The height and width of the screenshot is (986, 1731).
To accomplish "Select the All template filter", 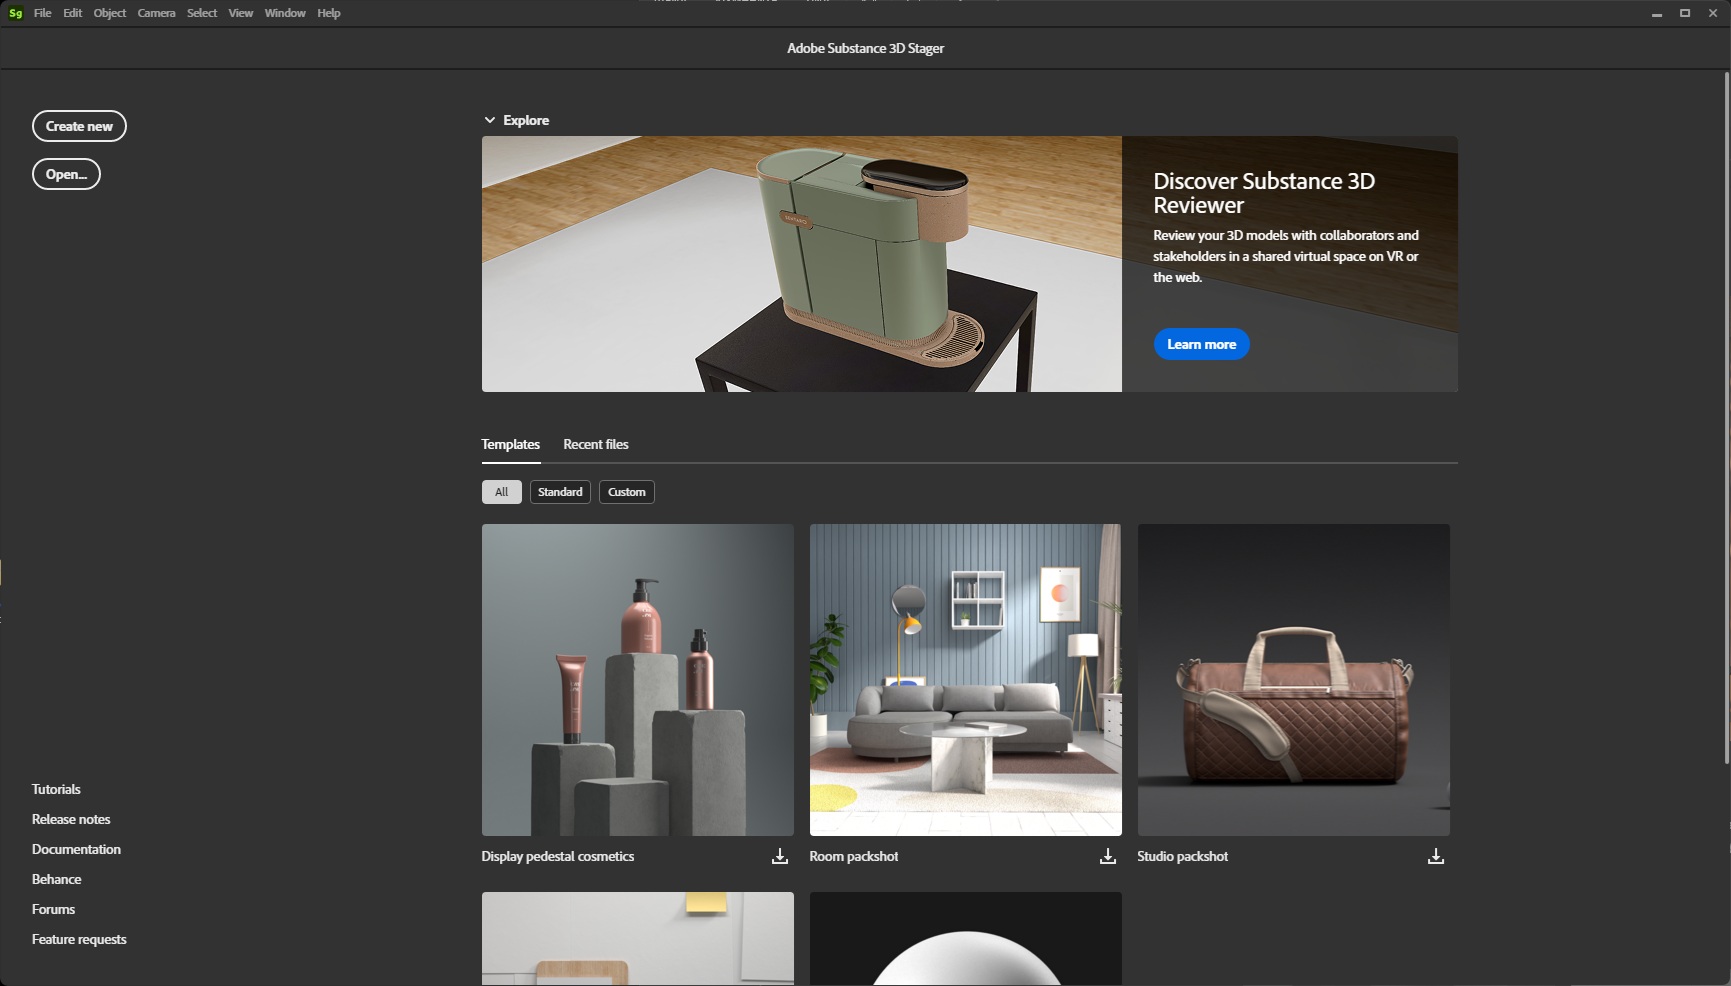I will tap(501, 492).
